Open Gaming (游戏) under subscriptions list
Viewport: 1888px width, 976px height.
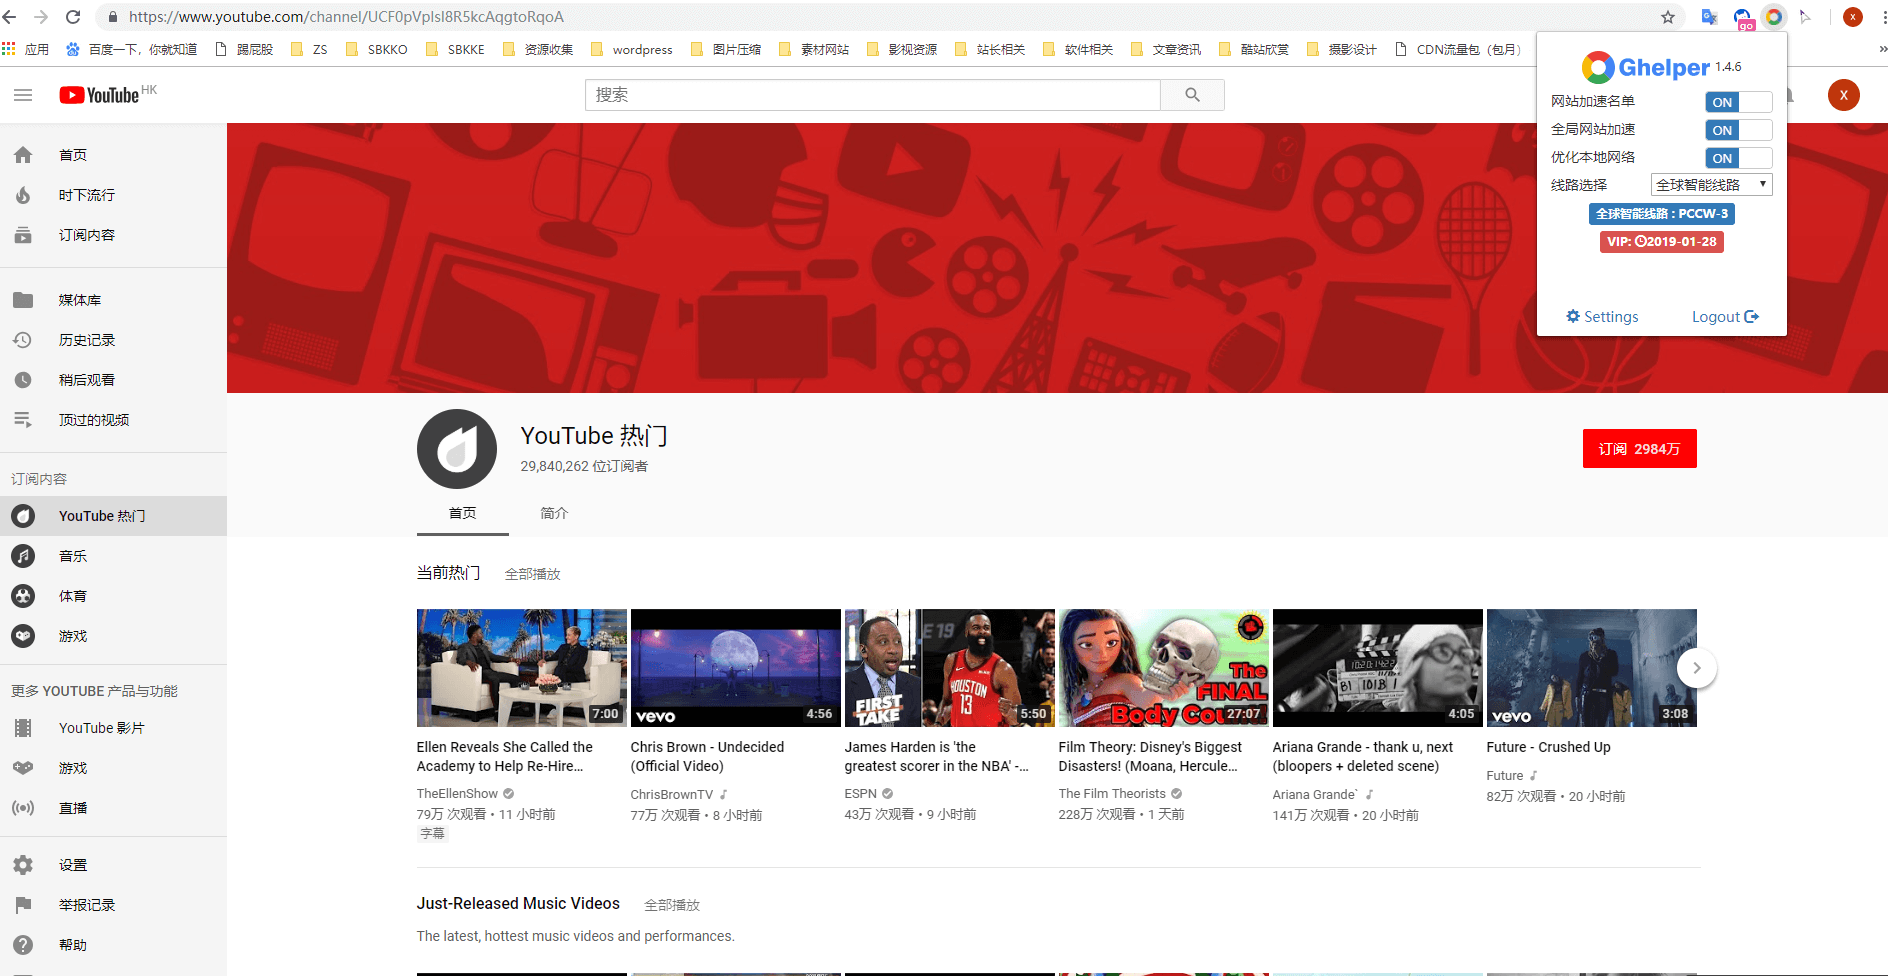(113, 636)
